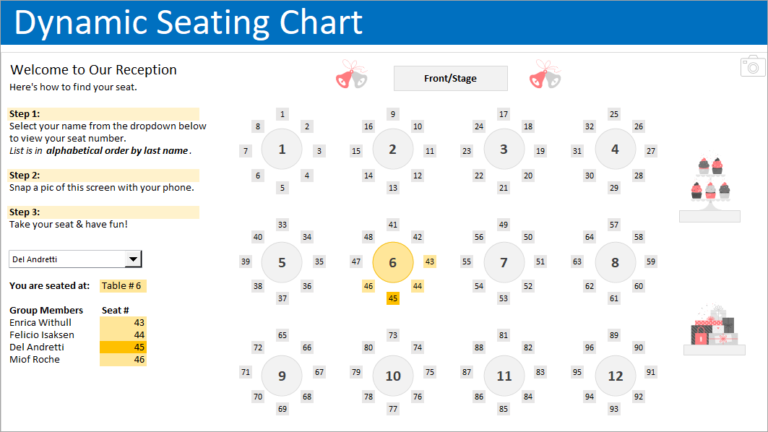Click the left wedding bells icon

click(351, 76)
